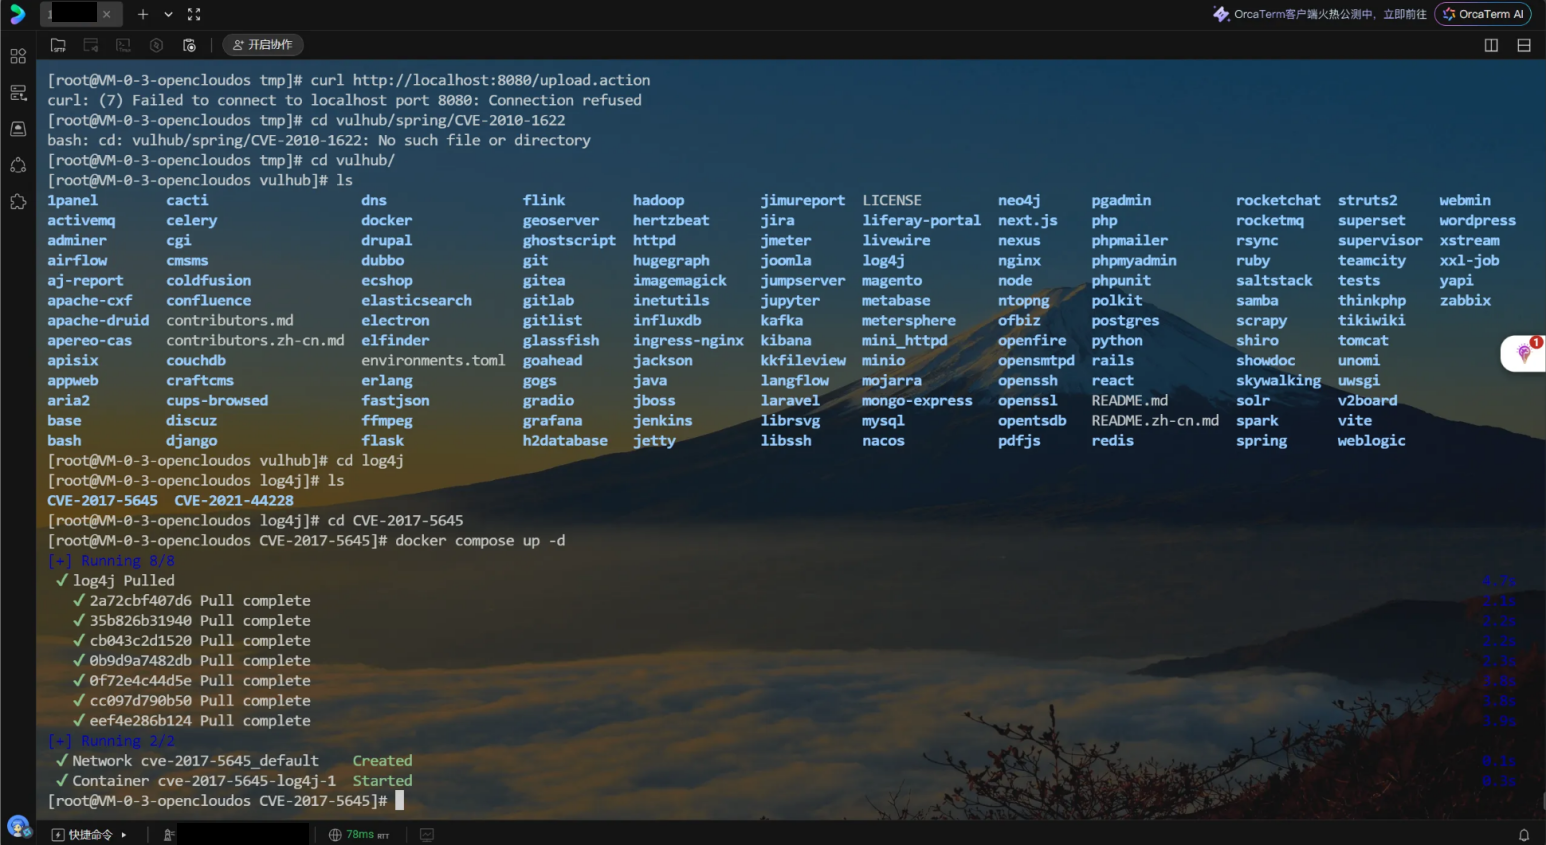1546x845 pixels.
Task: Select the mongo-express directory name
Action: (917, 400)
